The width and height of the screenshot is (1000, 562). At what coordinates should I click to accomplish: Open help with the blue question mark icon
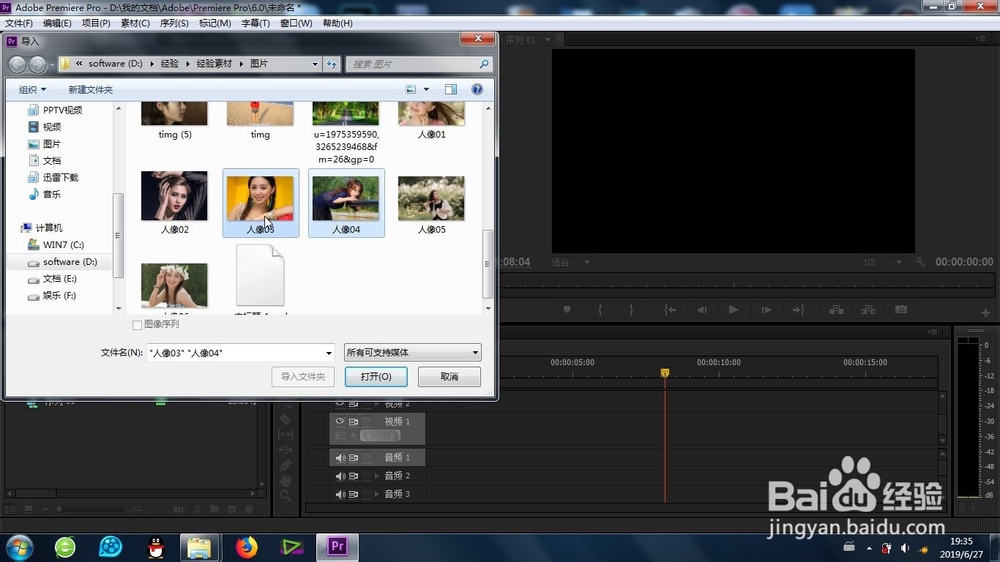(x=477, y=89)
